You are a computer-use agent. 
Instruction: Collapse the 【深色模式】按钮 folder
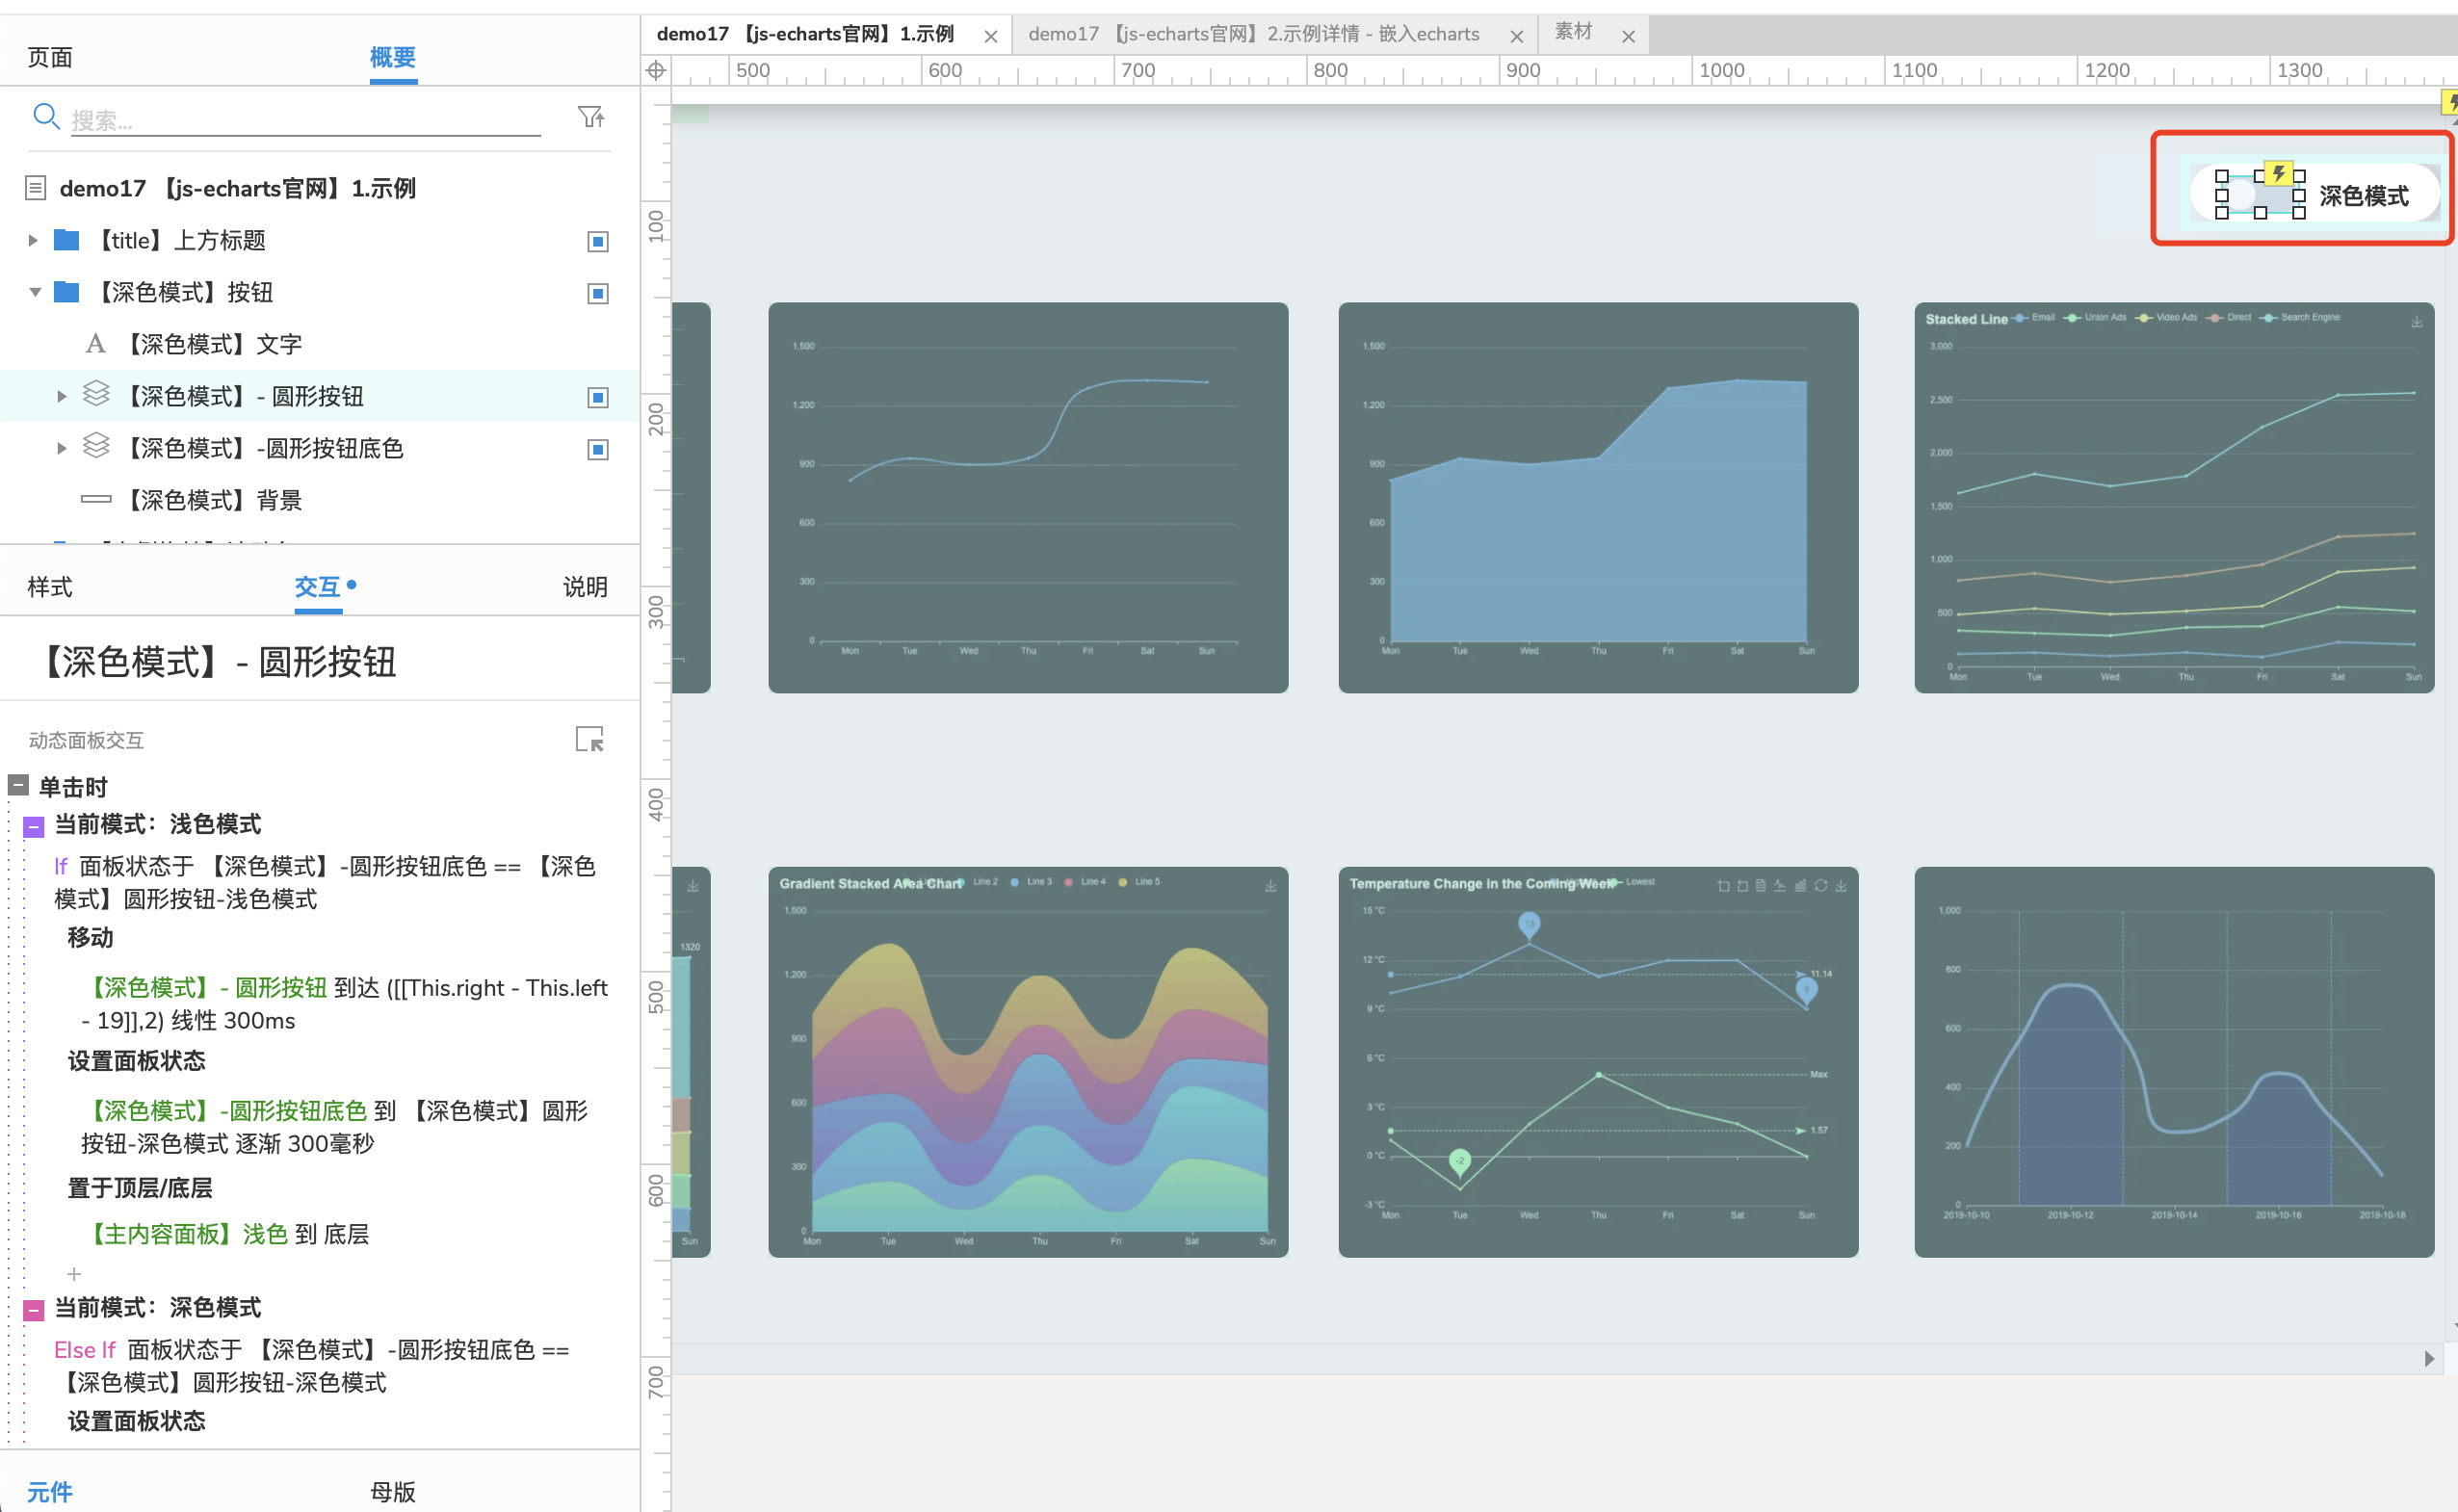[x=34, y=292]
